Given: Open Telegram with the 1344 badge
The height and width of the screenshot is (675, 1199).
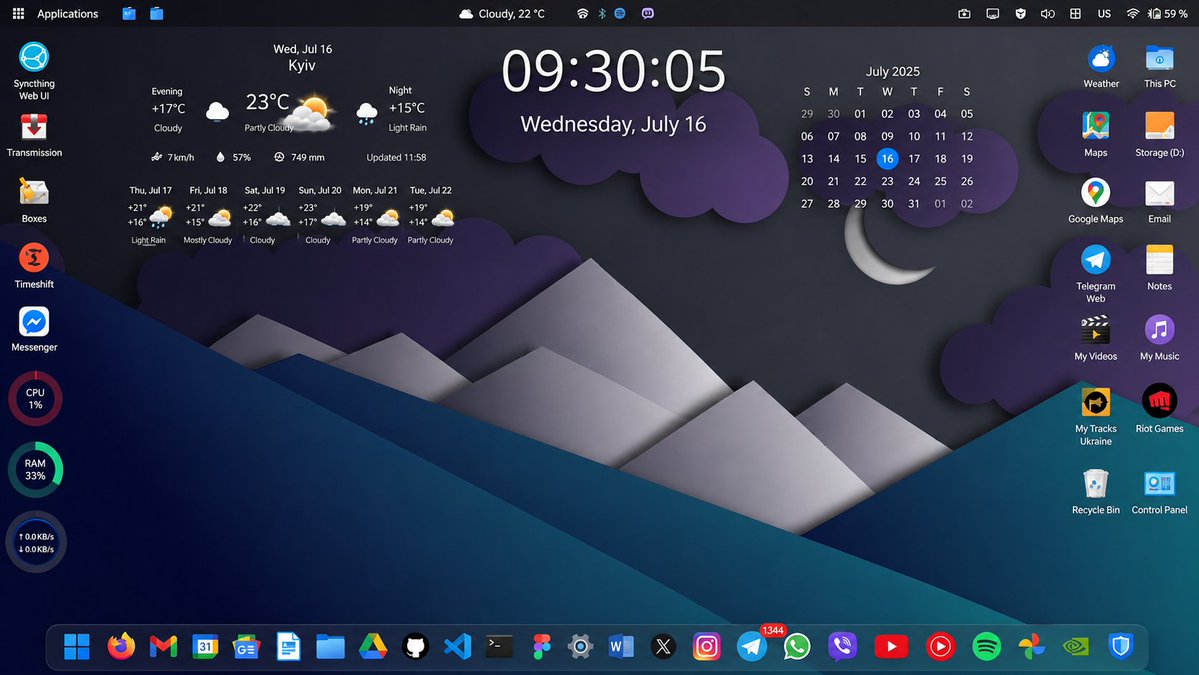Looking at the screenshot, I should [752, 647].
